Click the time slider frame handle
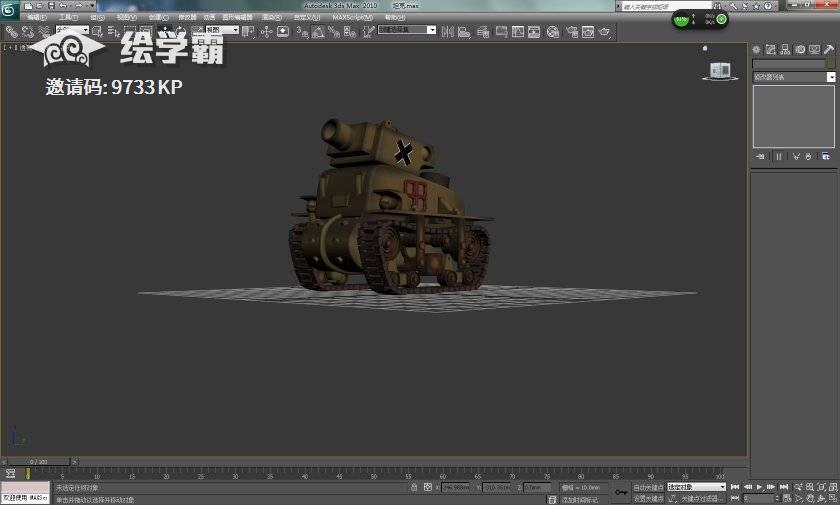This screenshot has height=505, width=840. click(39, 461)
